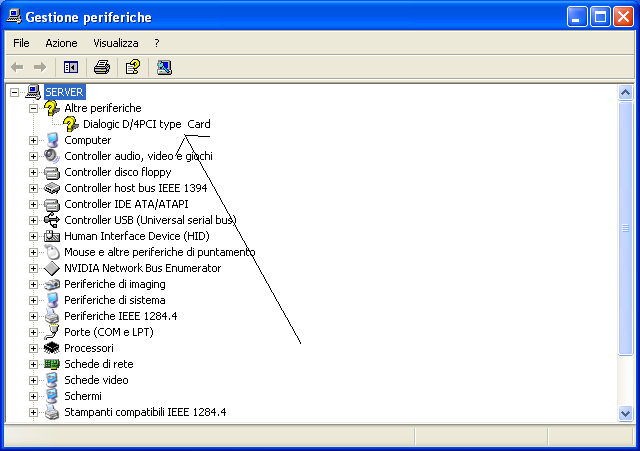Expand Periferiche IEEE 1284.4 node

coord(33,316)
